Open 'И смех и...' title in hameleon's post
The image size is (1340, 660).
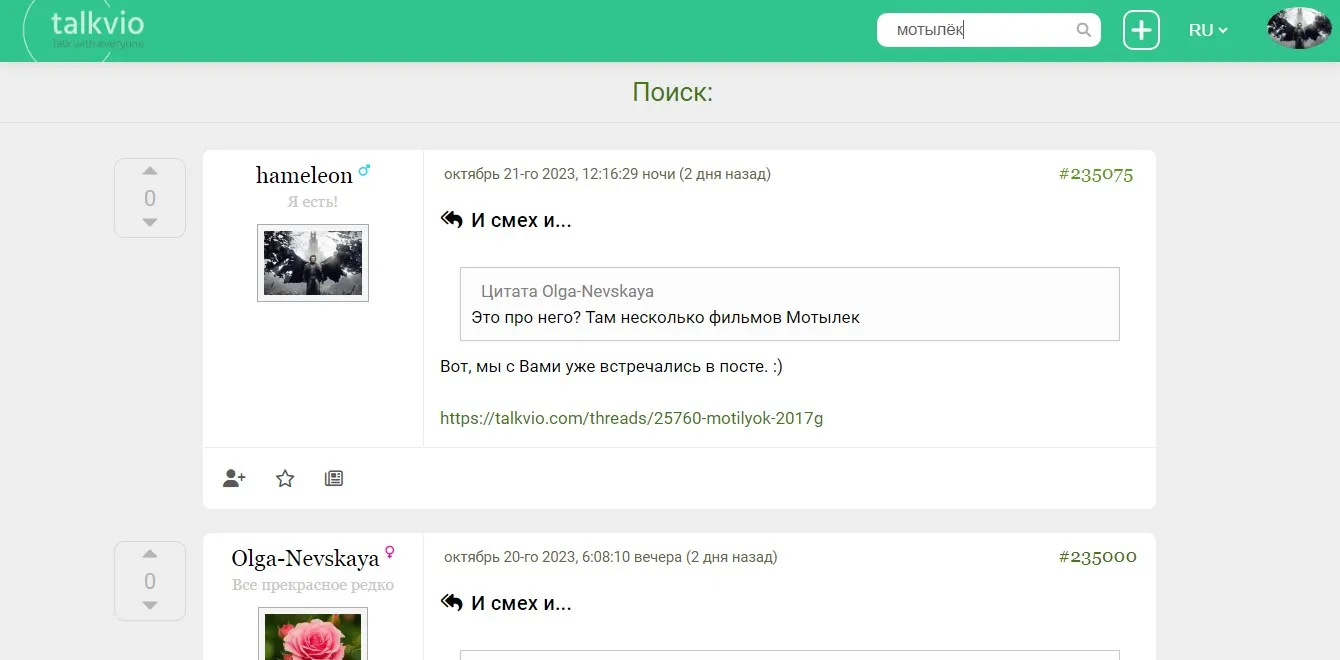(x=521, y=220)
